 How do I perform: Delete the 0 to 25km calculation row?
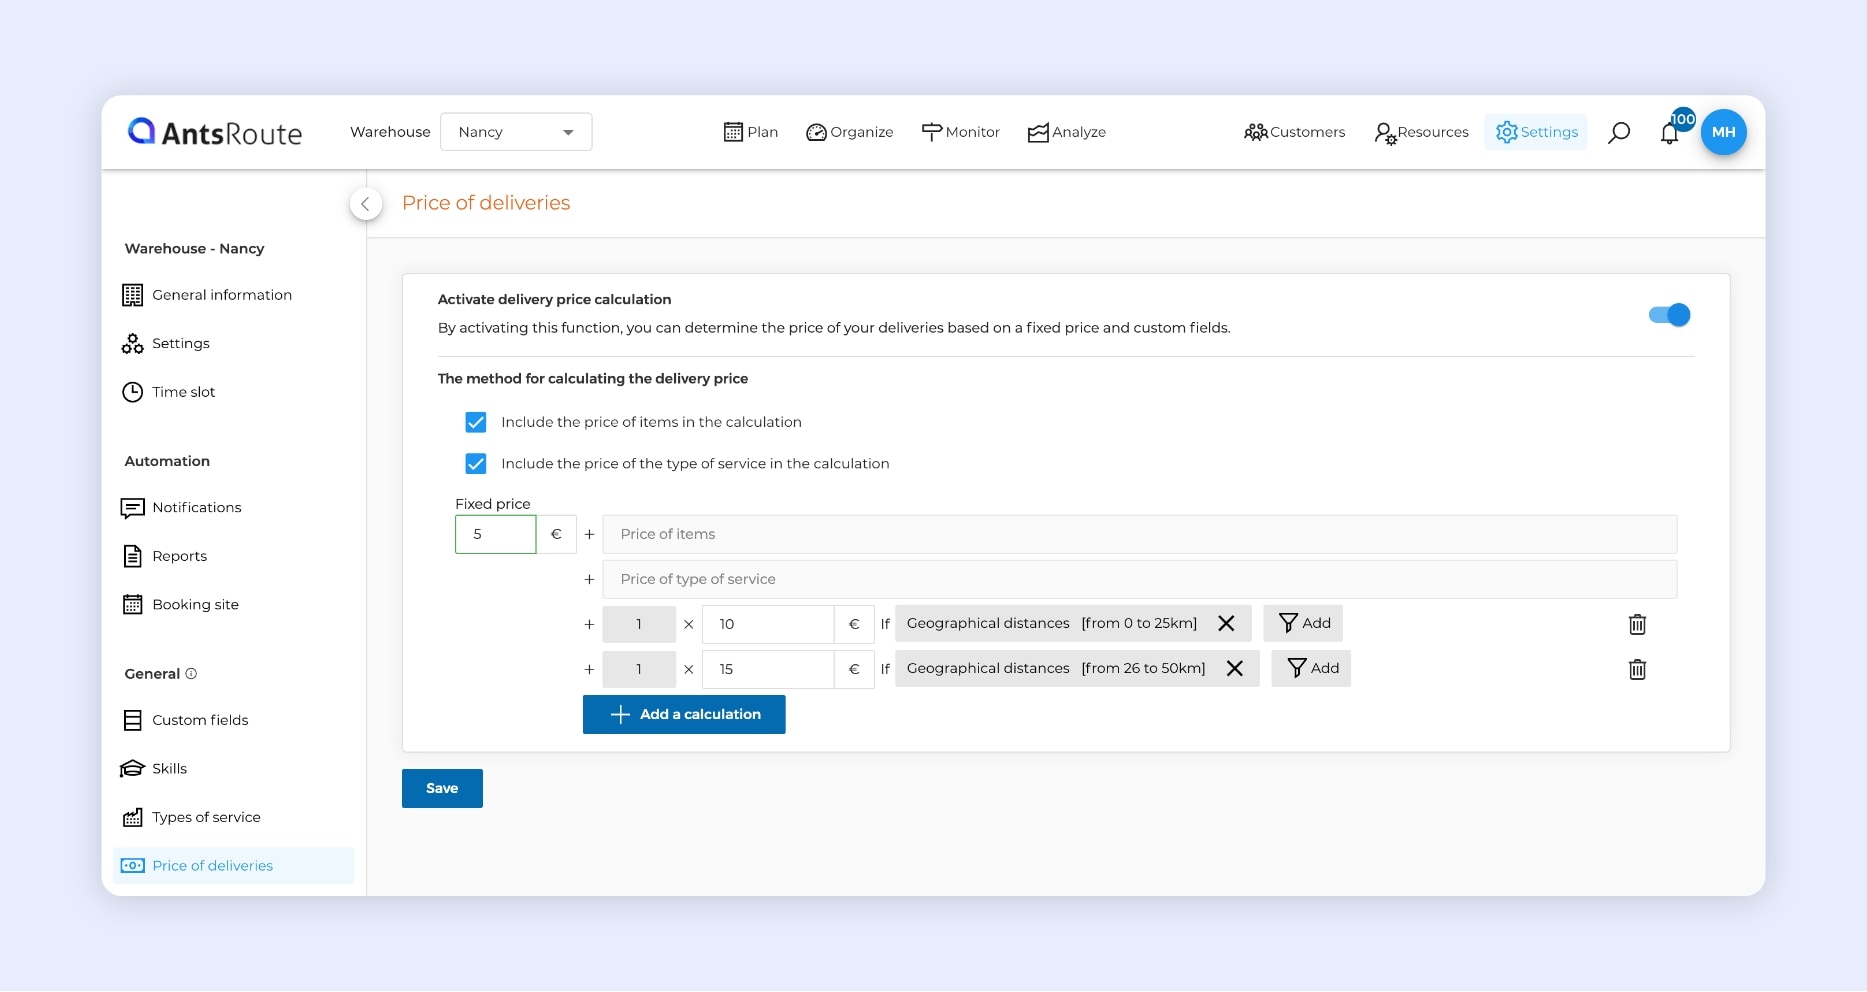click(x=1637, y=624)
